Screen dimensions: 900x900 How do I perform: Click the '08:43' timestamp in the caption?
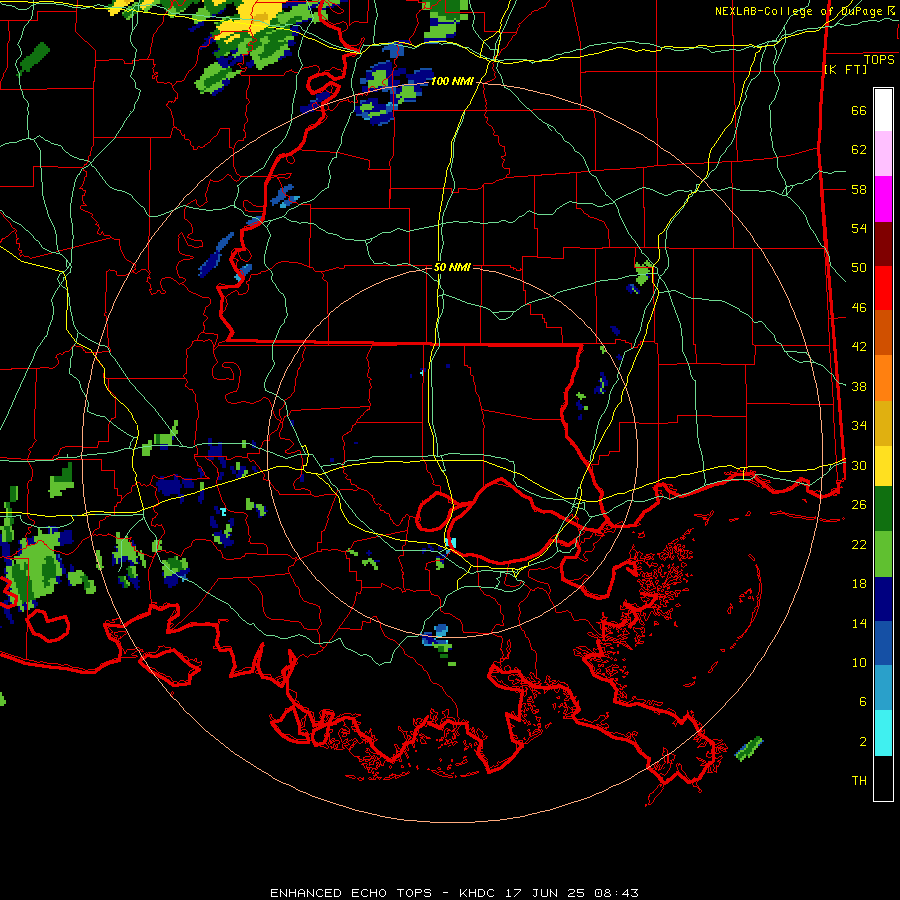pyautogui.click(x=616, y=893)
